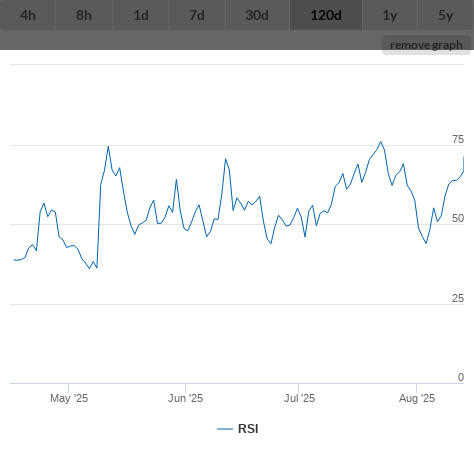The image size is (474, 455).
Task: Click the Jun '25 x-axis label
Action: 185,398
